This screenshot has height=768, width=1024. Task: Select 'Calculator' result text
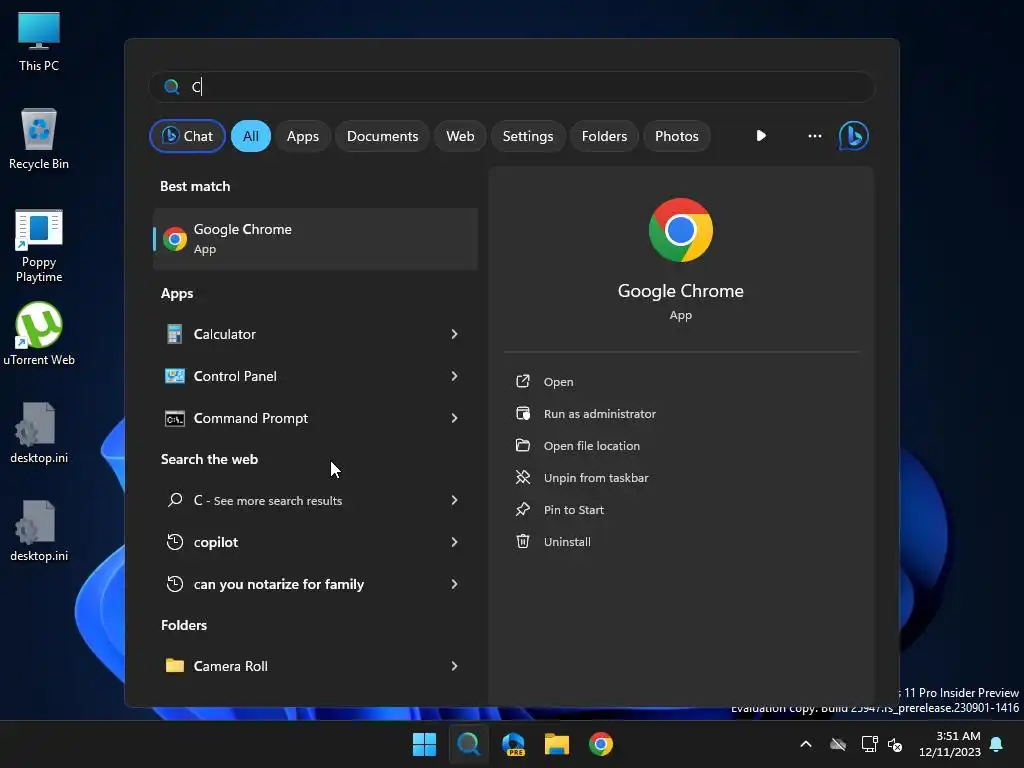(225, 334)
